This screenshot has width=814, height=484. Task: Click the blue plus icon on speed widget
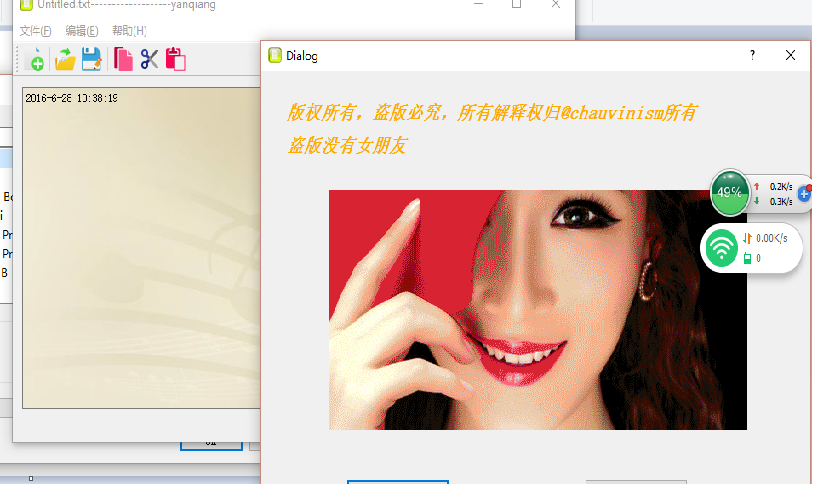click(x=804, y=194)
